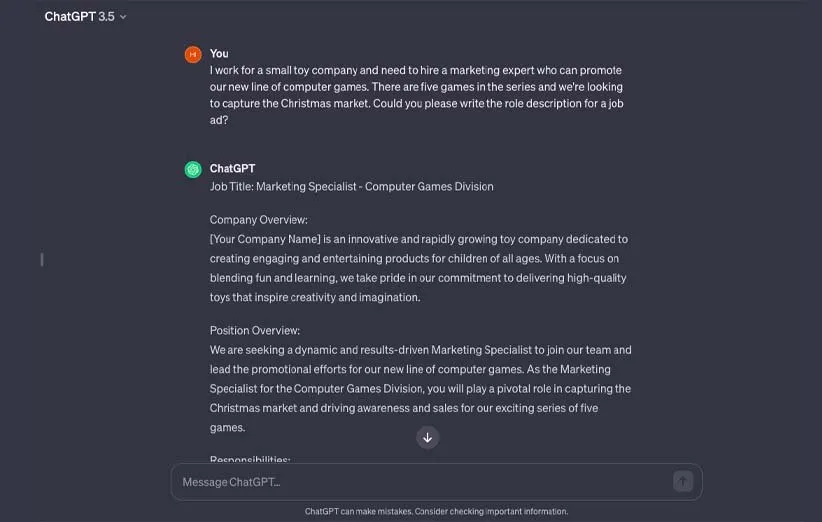The height and width of the screenshot is (522, 822).
Task: Click the orange user avatar icon
Action: pos(193,54)
